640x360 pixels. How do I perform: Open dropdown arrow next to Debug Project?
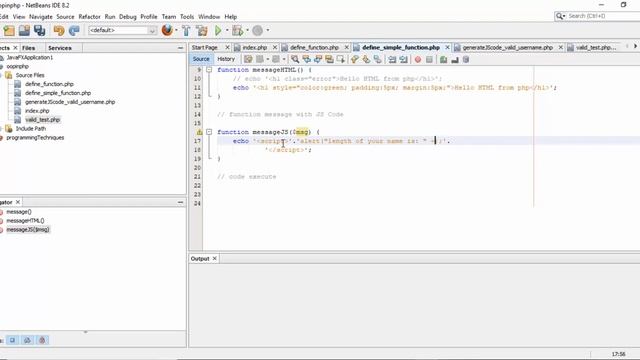247,30
